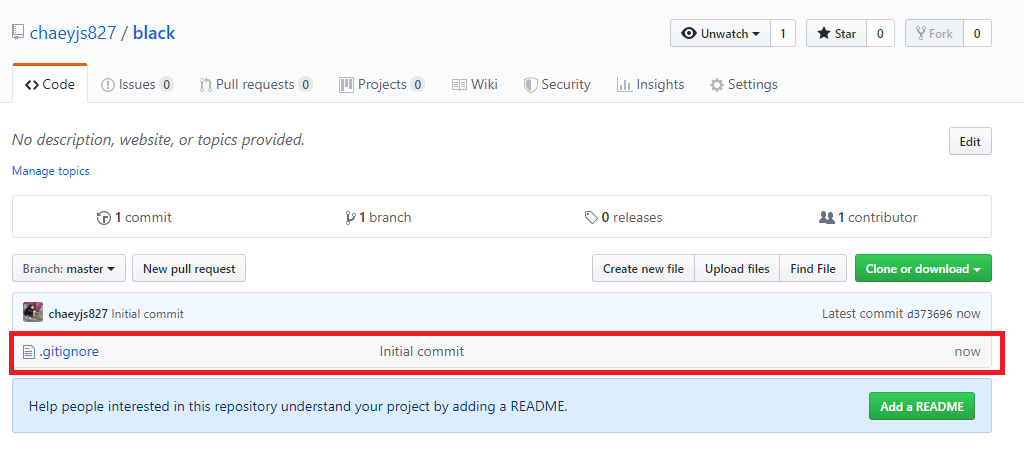The height and width of the screenshot is (463, 1024).
Task: Click the Edit description button
Action: tap(970, 141)
